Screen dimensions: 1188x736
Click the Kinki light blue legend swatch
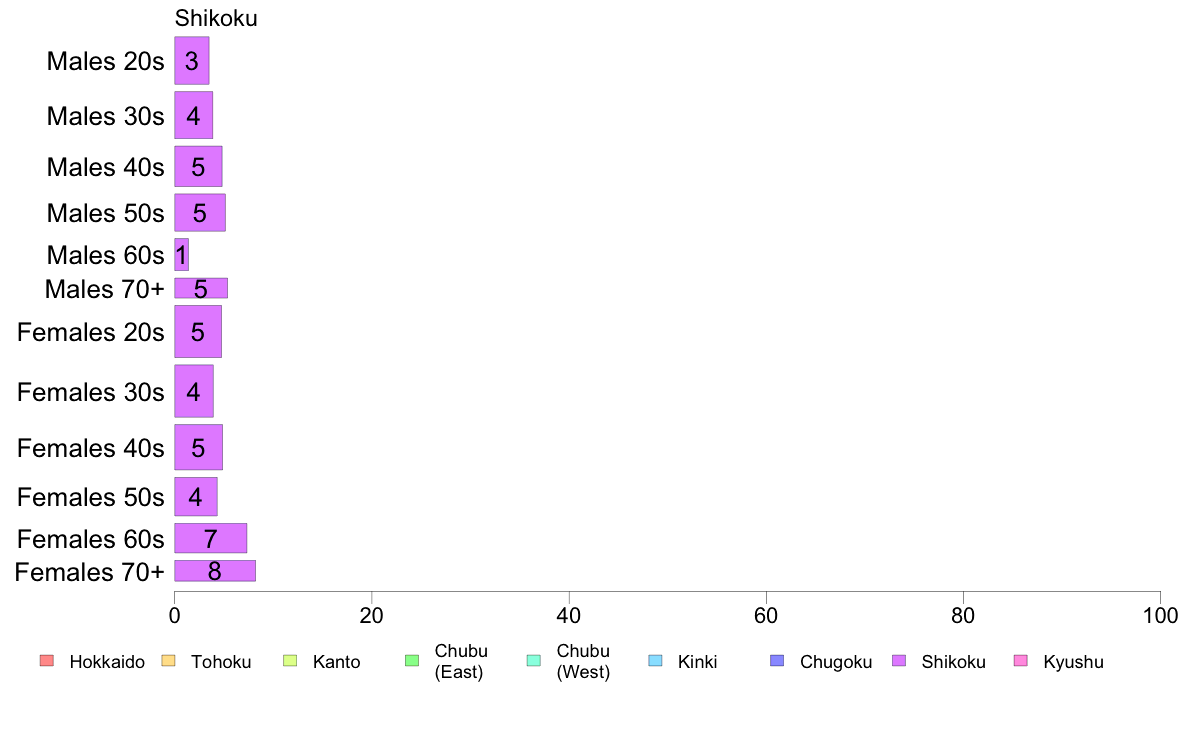pos(655,661)
